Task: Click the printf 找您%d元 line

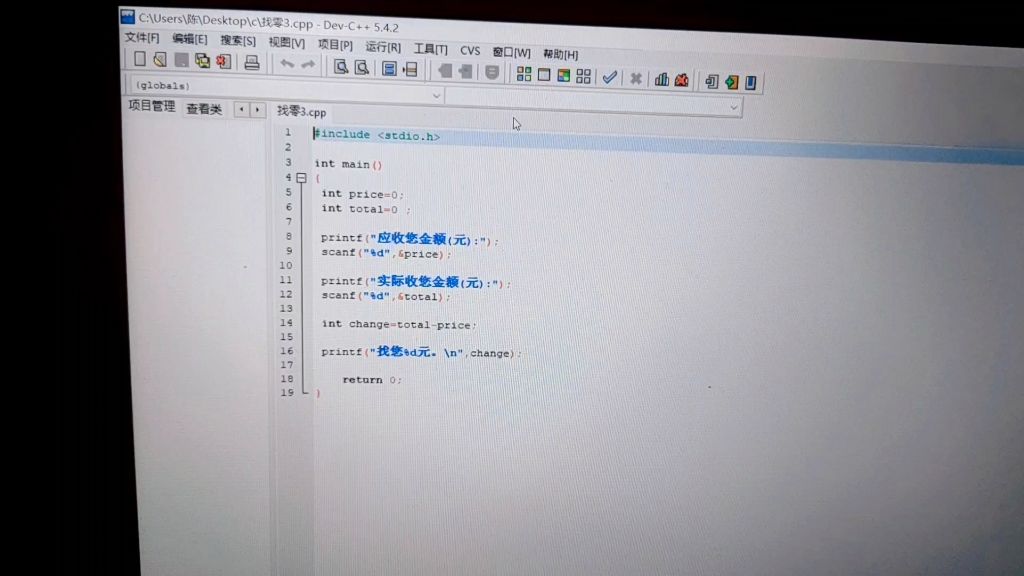Action: point(421,352)
